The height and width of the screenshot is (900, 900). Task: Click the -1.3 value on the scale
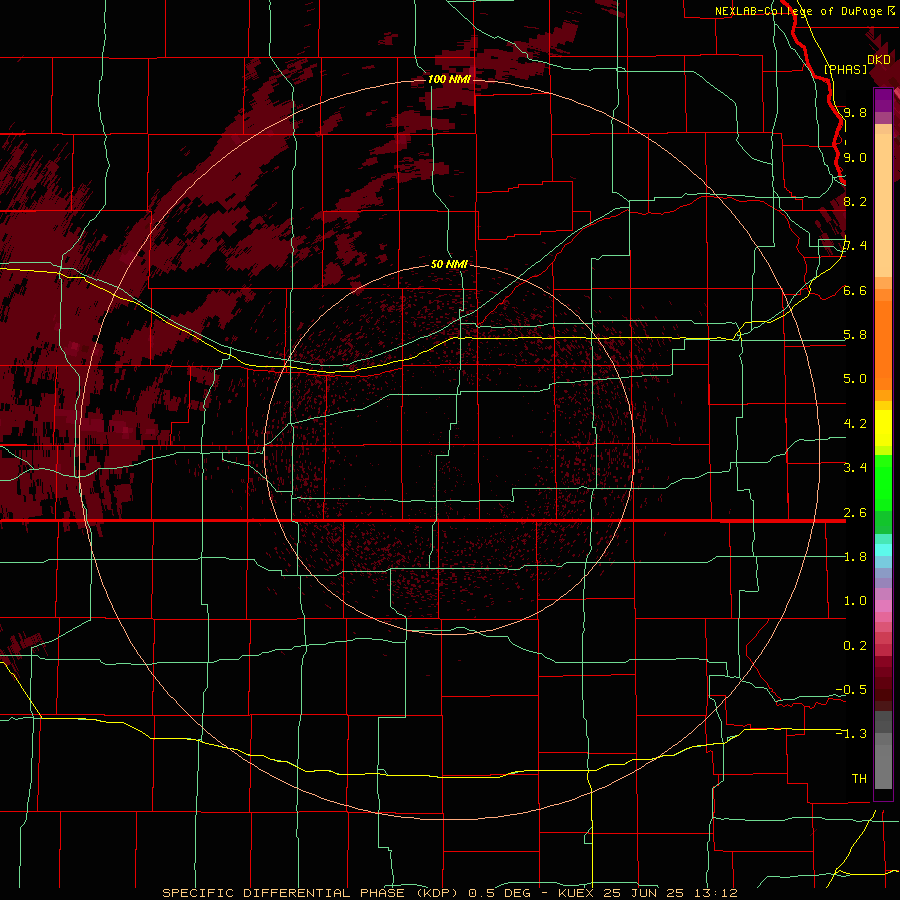coord(851,734)
